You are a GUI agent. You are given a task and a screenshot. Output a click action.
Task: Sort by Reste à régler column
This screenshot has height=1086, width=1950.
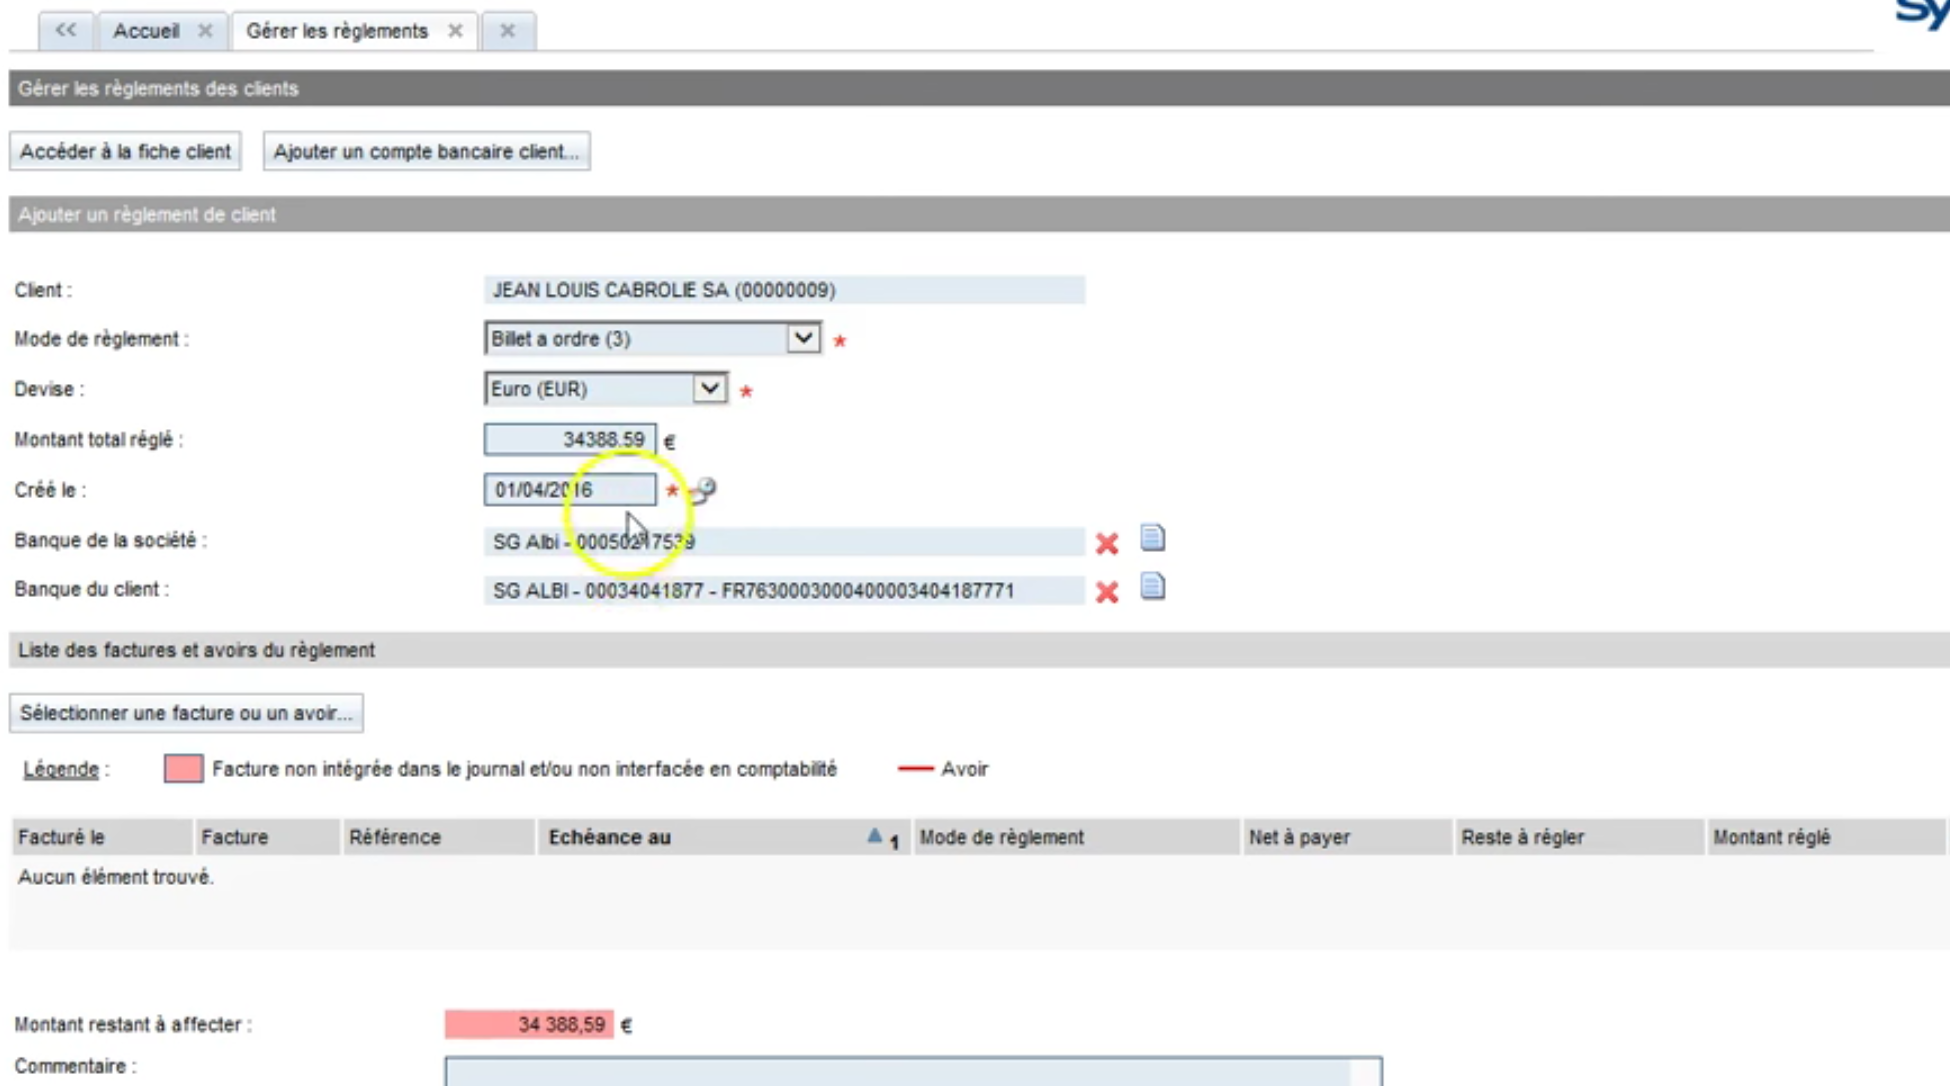pyautogui.click(x=1579, y=837)
